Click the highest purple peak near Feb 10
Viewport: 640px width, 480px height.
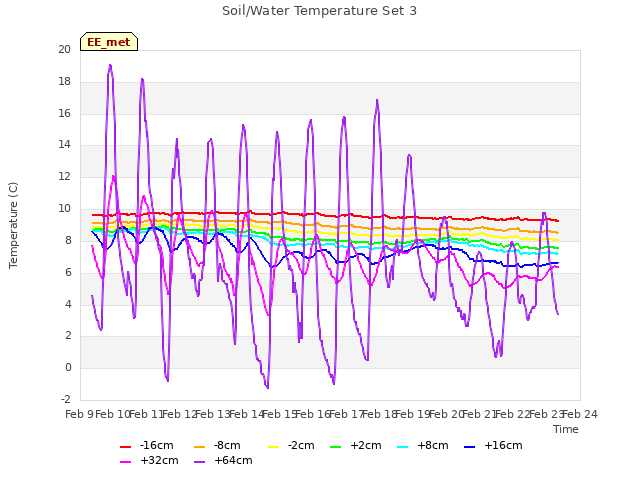pyautogui.click(x=110, y=65)
